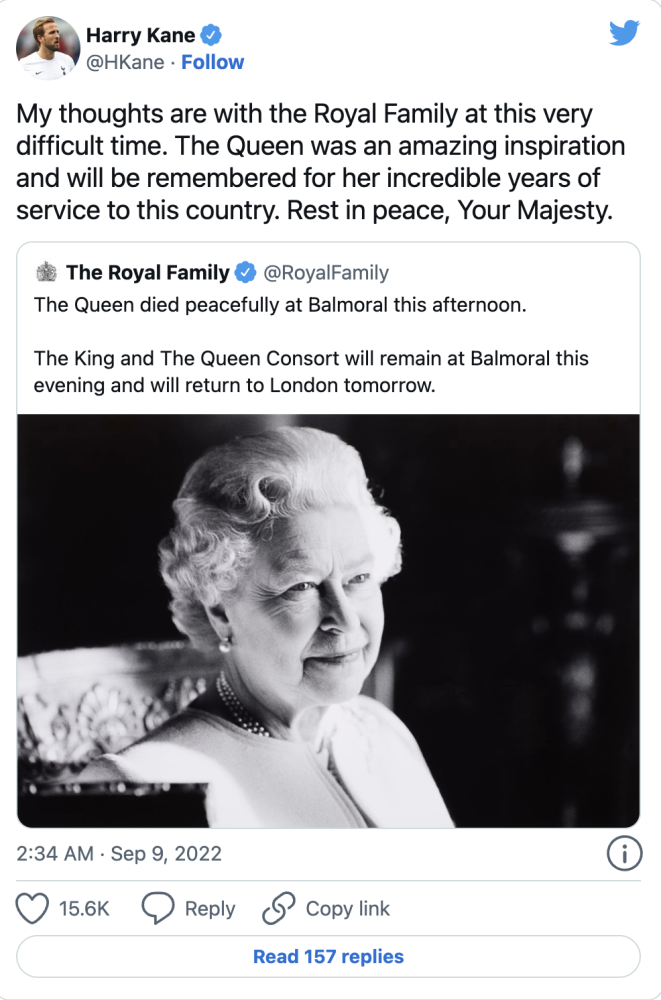Click the Twitter bird logo
The height and width of the screenshot is (1000, 661).
(624, 33)
